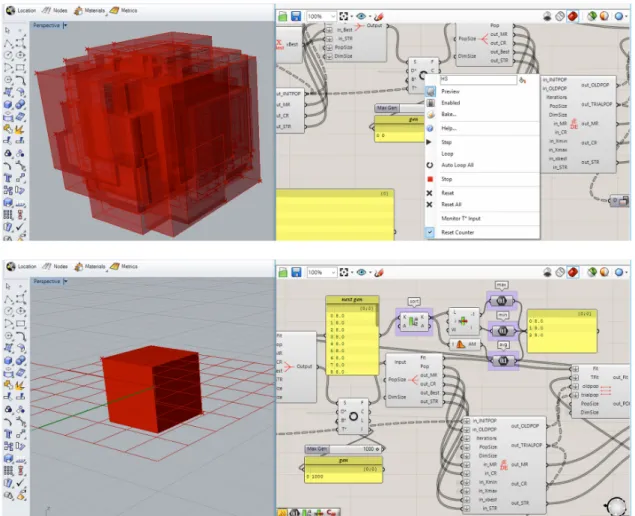Uncheck the Reset Counter option
The height and width of the screenshot is (516, 635).
457,232
